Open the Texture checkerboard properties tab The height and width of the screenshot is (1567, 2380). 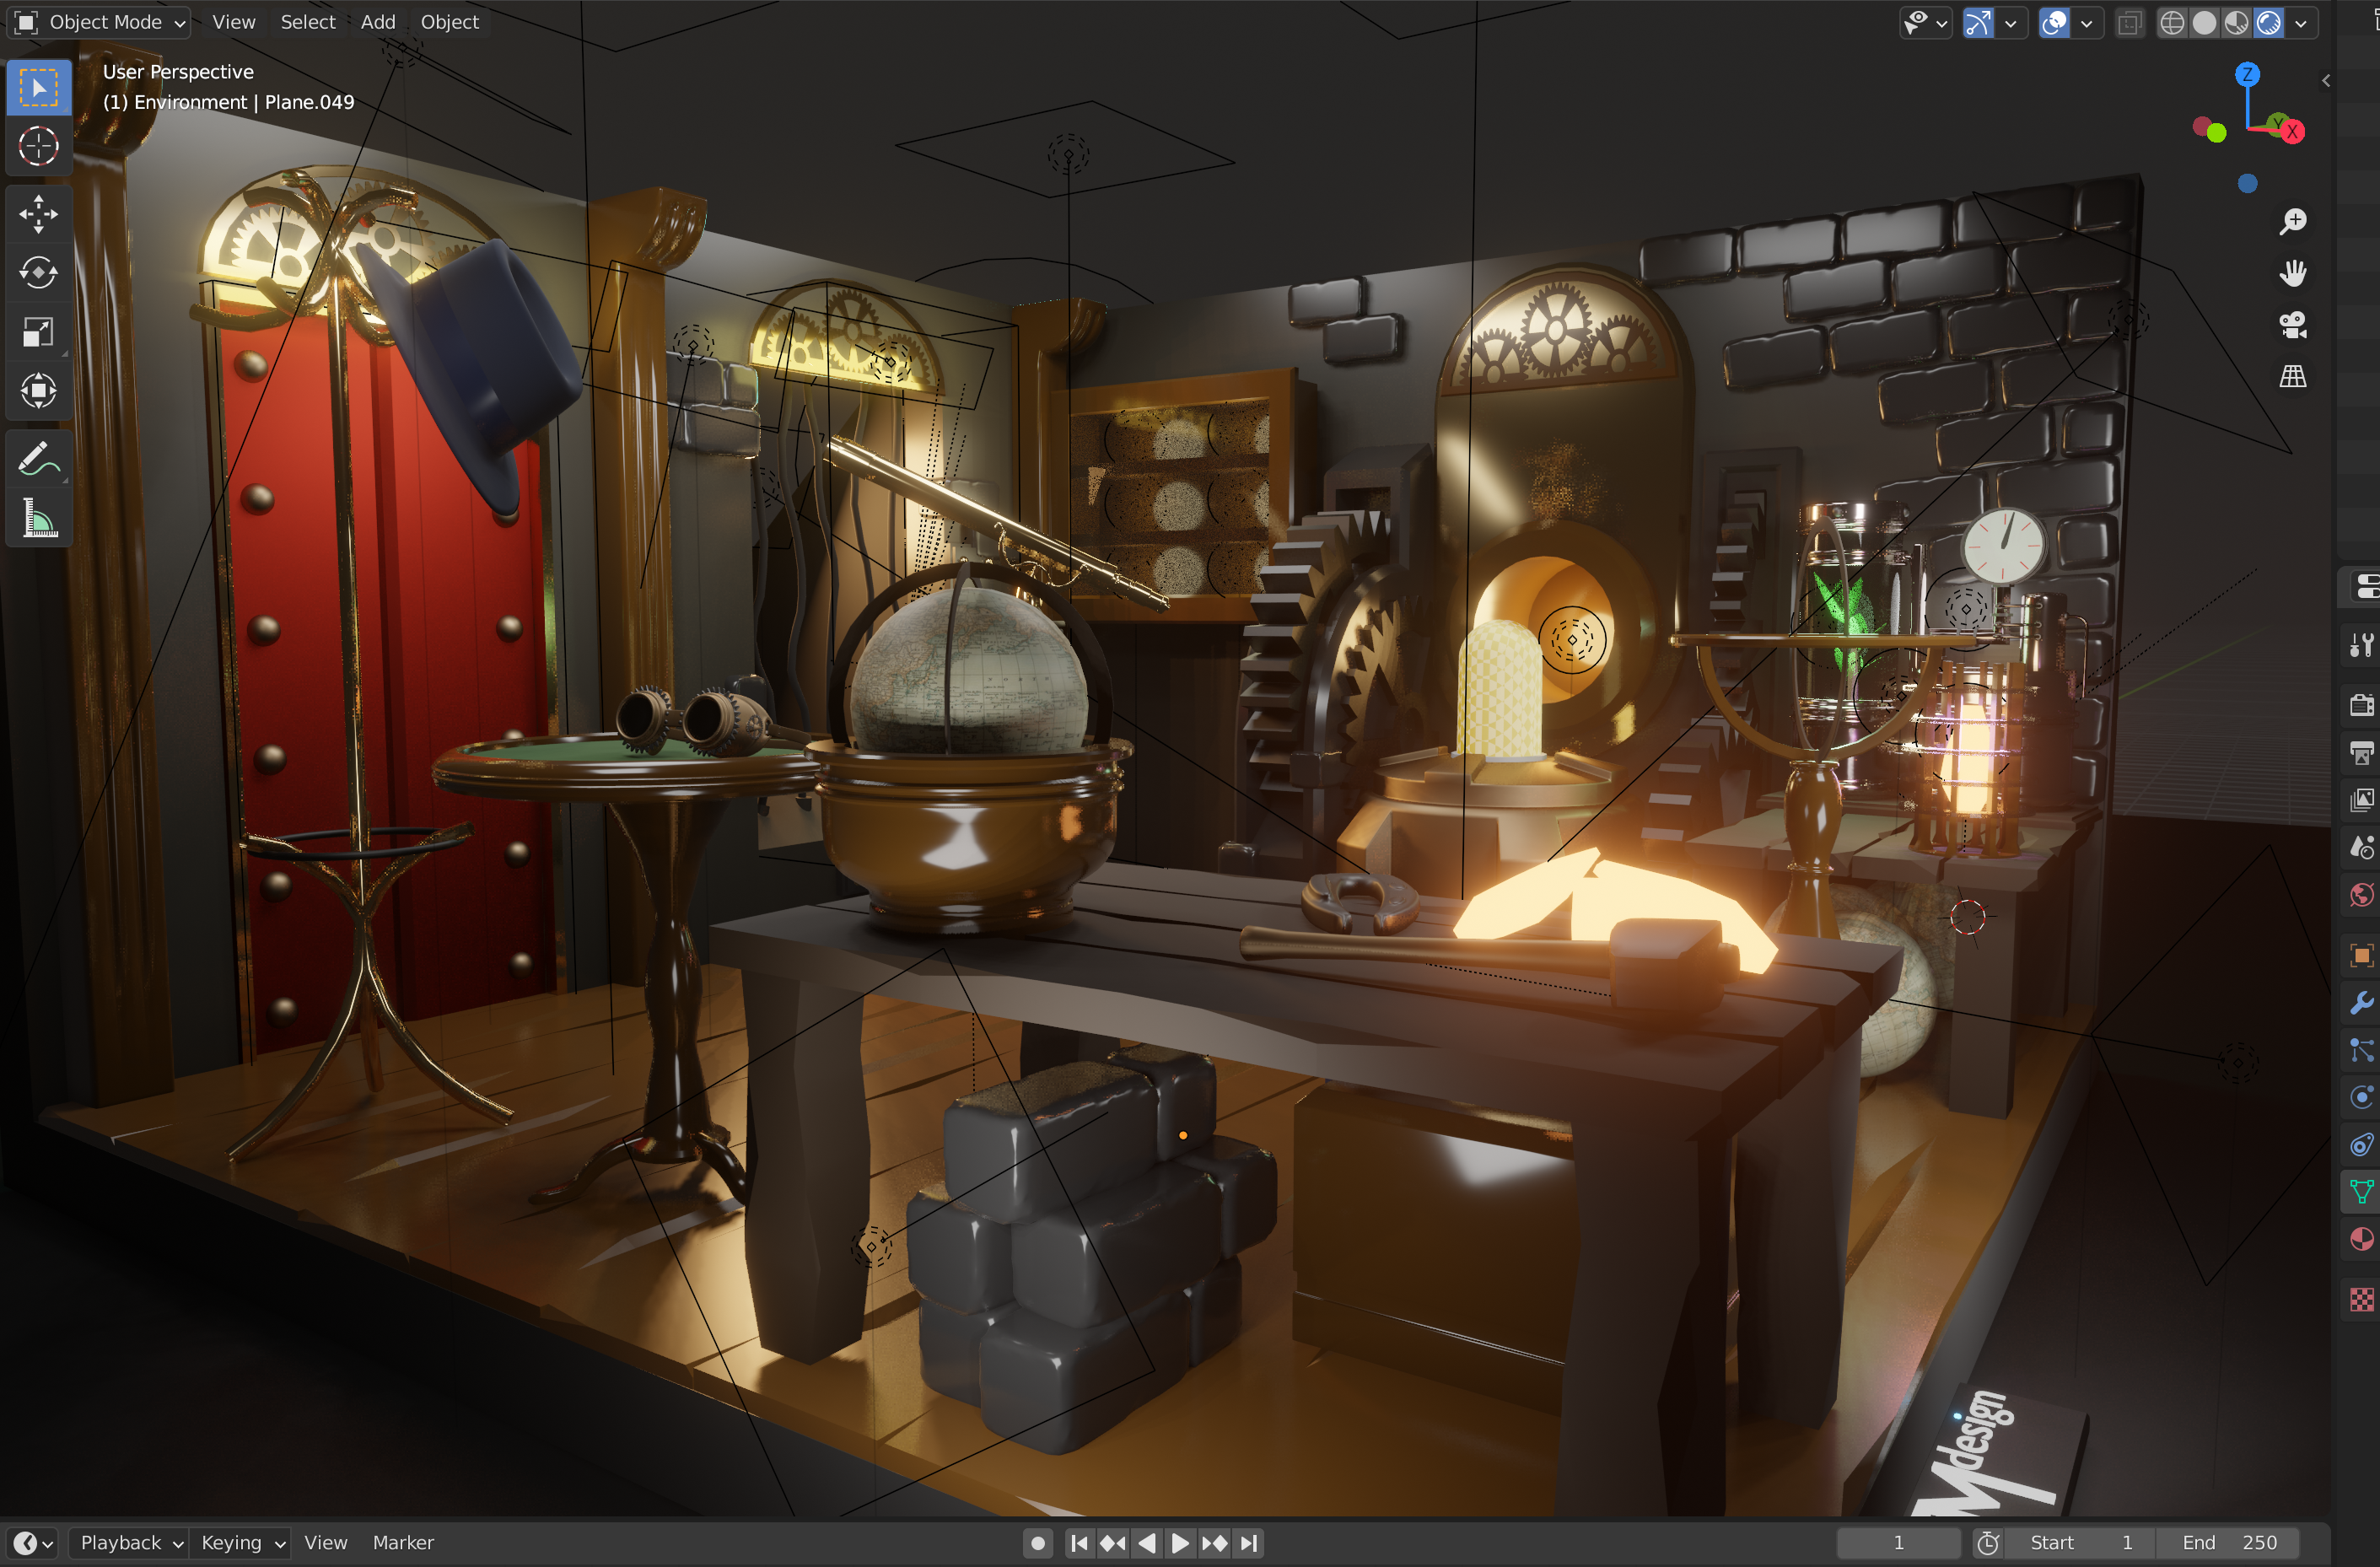(2361, 1299)
